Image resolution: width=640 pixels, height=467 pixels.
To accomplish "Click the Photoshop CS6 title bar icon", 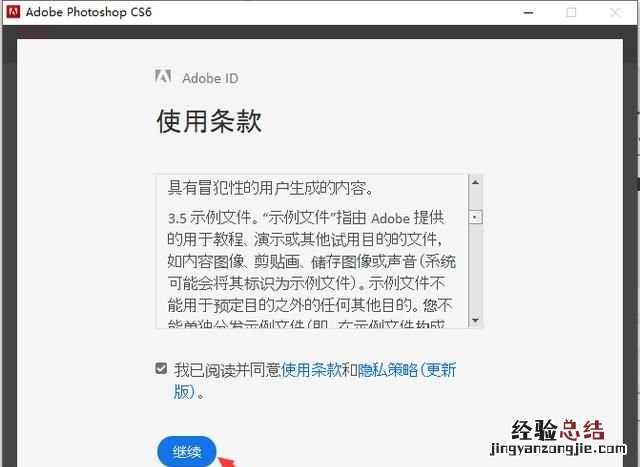I will tap(13, 12).
